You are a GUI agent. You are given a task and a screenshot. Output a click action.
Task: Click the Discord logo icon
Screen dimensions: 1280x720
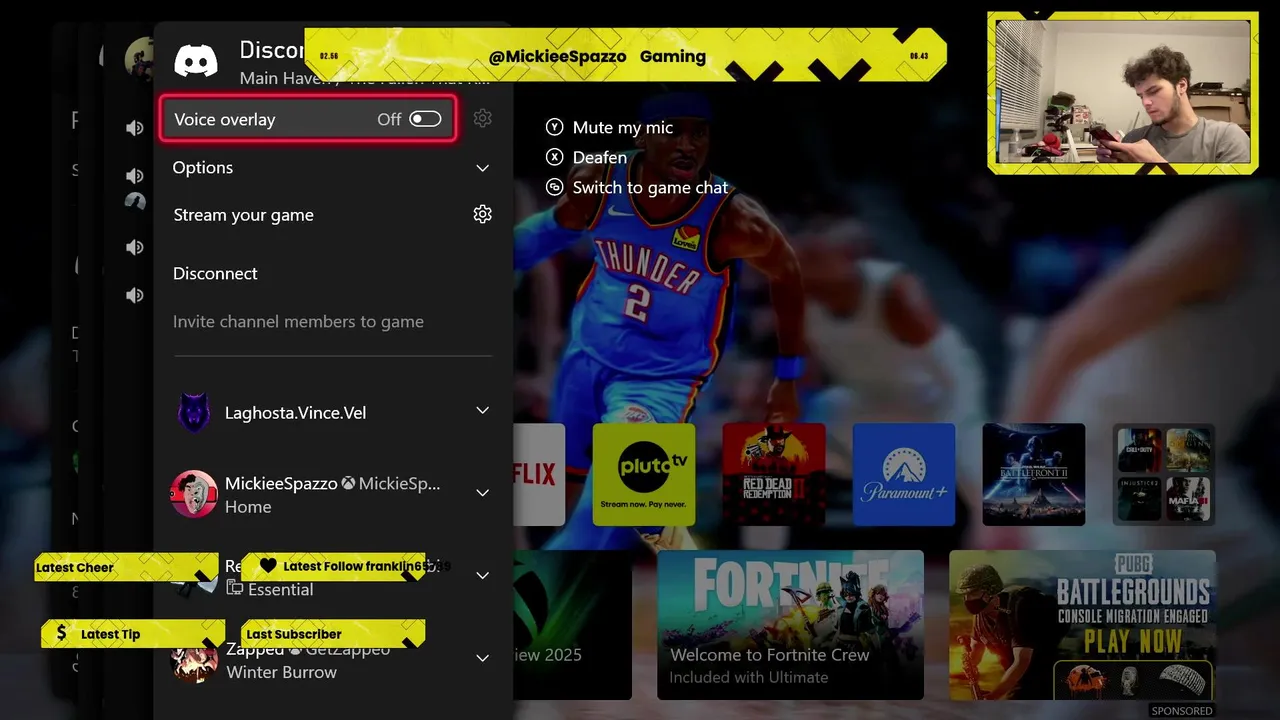click(196, 61)
